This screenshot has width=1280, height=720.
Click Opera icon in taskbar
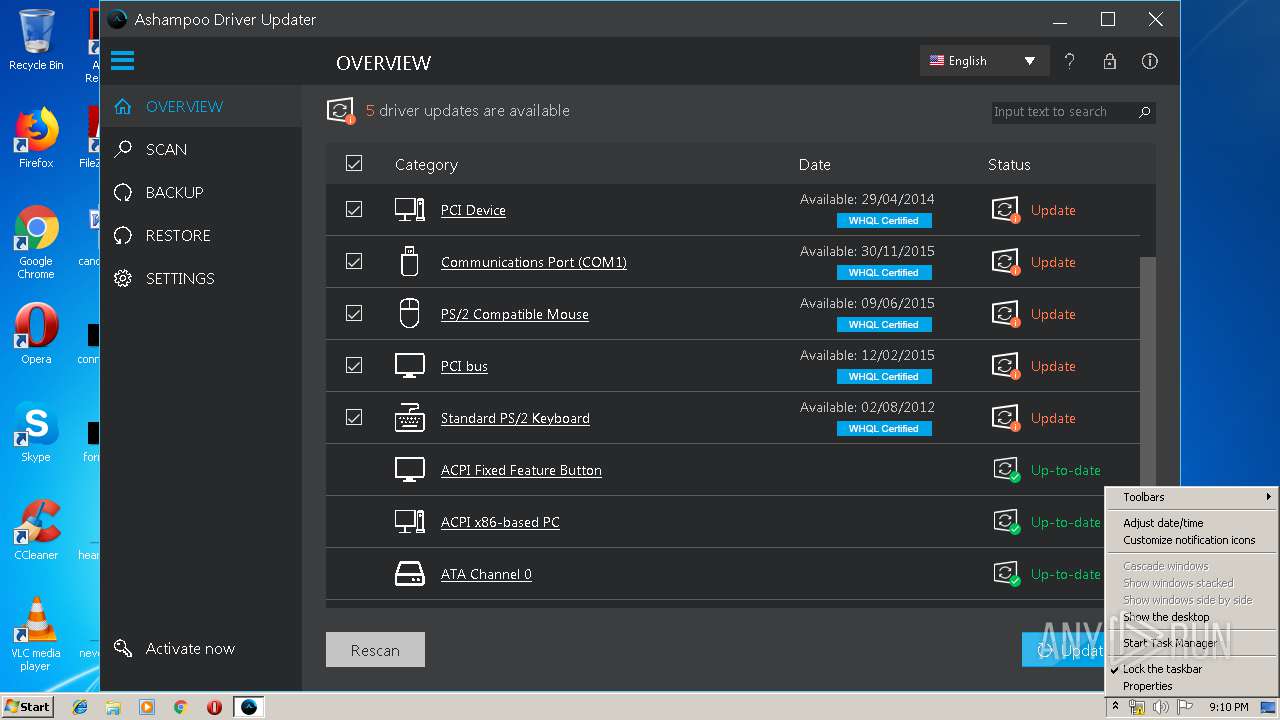[214, 707]
